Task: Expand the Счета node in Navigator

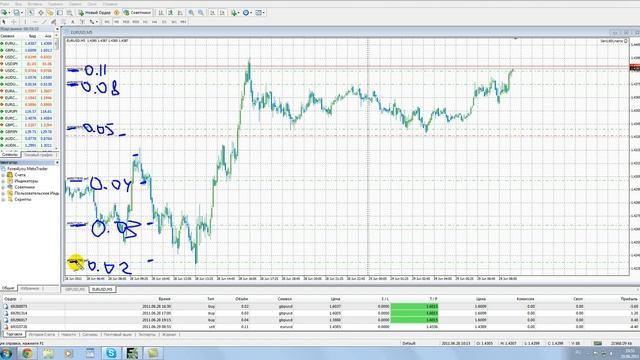Action: pos(3,175)
